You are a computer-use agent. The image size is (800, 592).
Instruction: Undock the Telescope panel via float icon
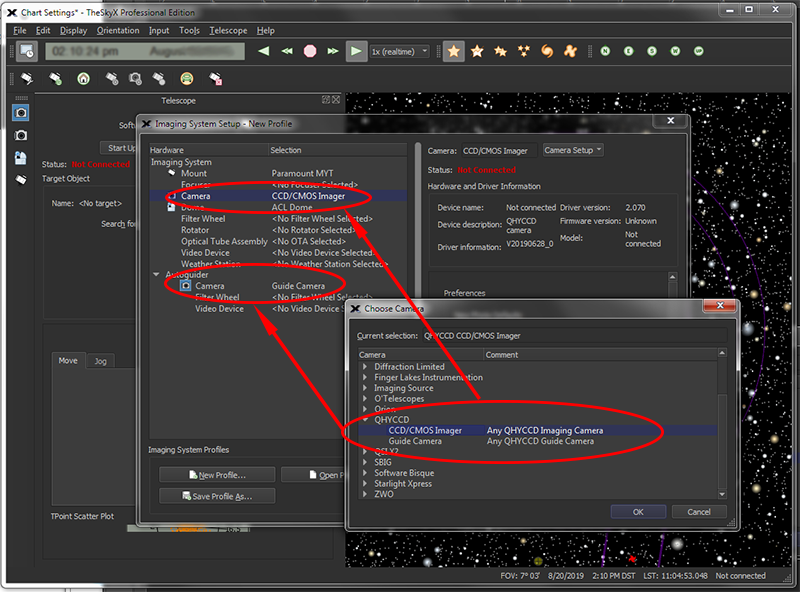click(326, 100)
